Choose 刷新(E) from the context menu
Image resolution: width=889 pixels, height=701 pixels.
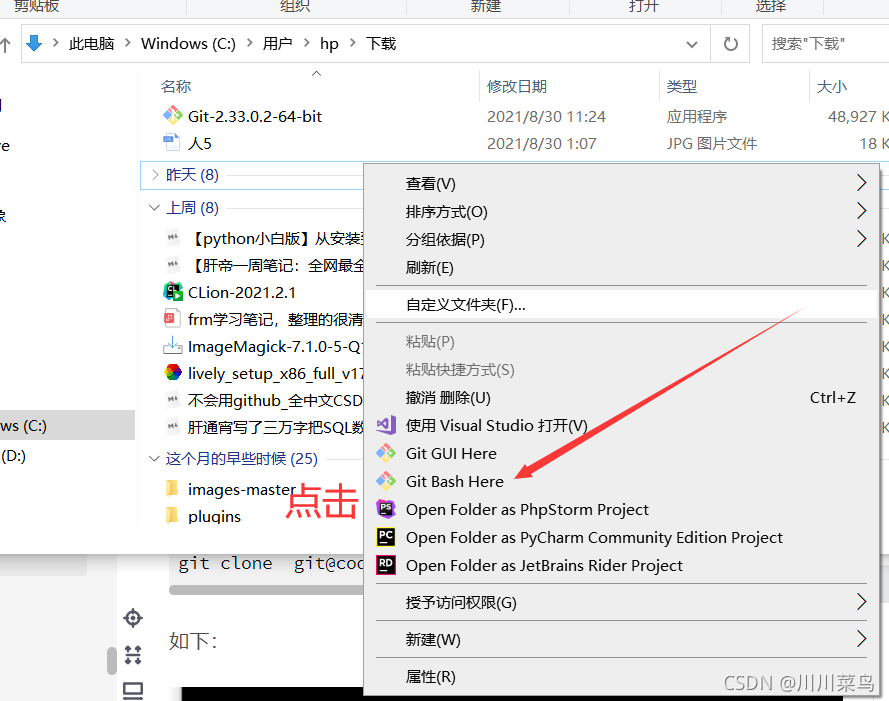click(x=430, y=267)
